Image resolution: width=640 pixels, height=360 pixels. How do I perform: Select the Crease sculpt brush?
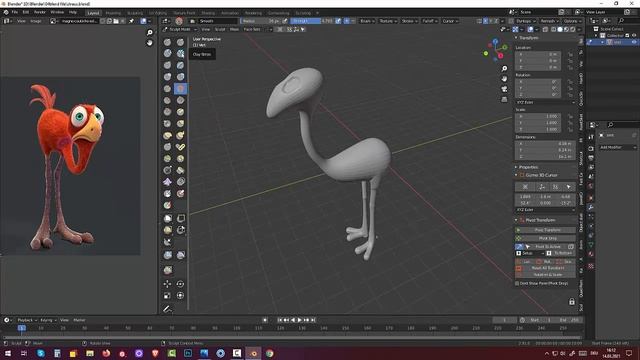point(167,89)
